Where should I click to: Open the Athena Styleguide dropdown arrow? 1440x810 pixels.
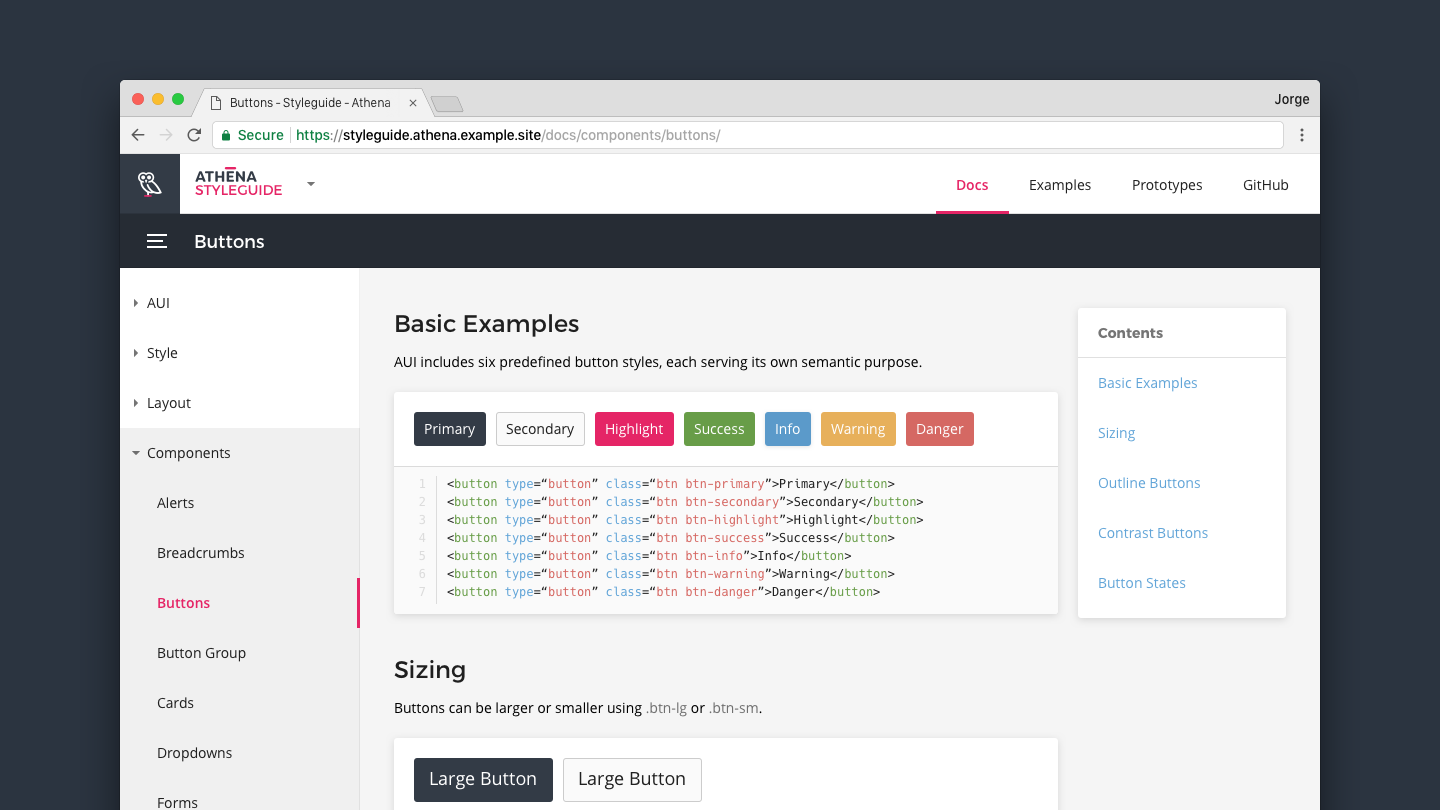click(311, 184)
